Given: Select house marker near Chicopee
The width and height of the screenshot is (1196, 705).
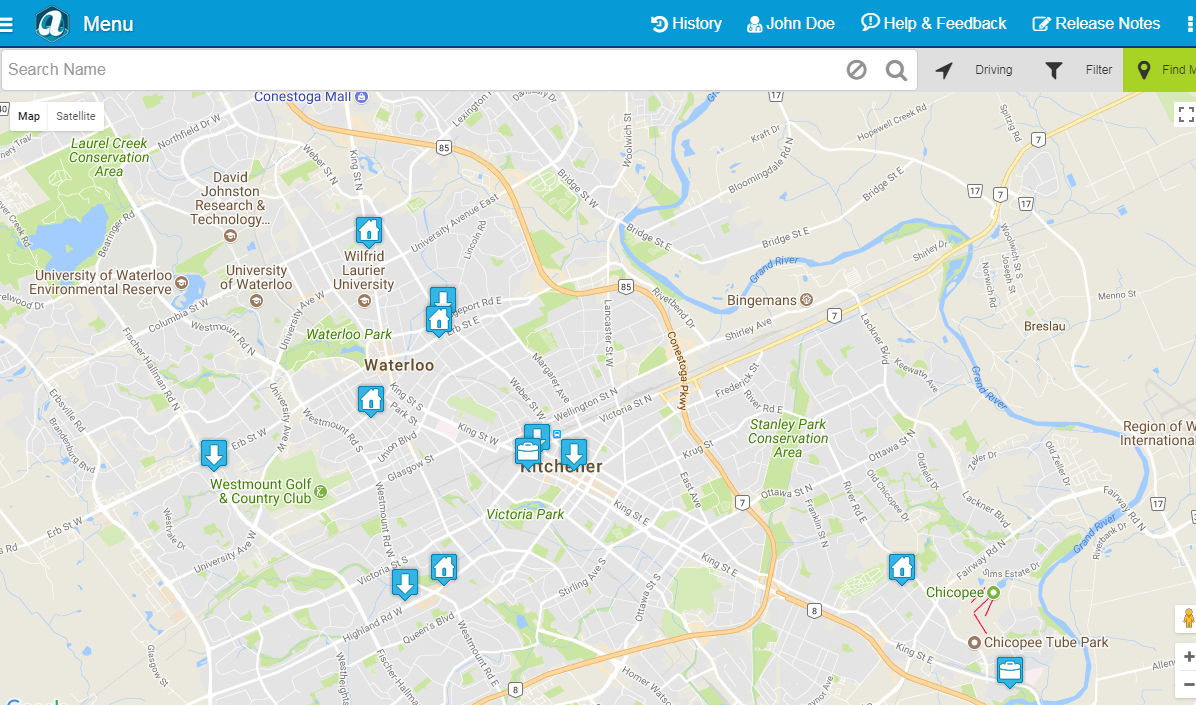Looking at the screenshot, I should 902,568.
